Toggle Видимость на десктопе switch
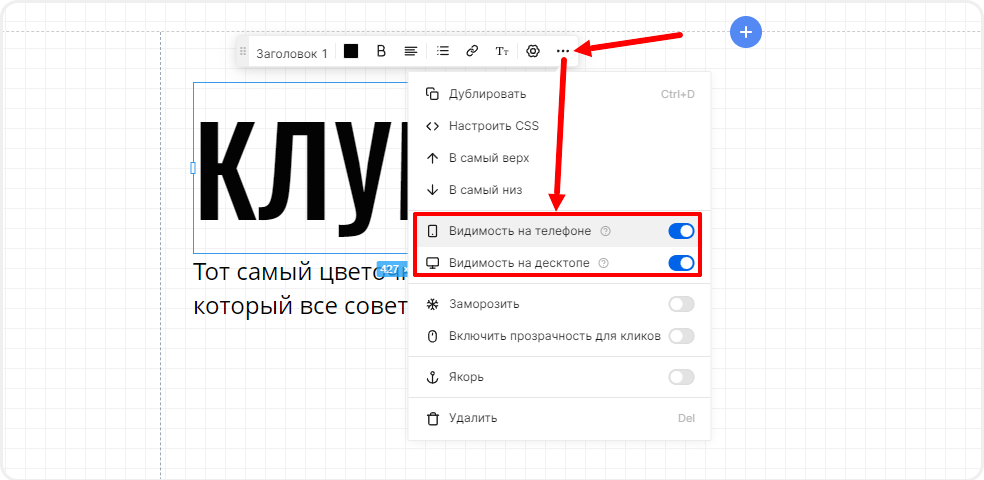This screenshot has width=984, height=480. click(682, 263)
